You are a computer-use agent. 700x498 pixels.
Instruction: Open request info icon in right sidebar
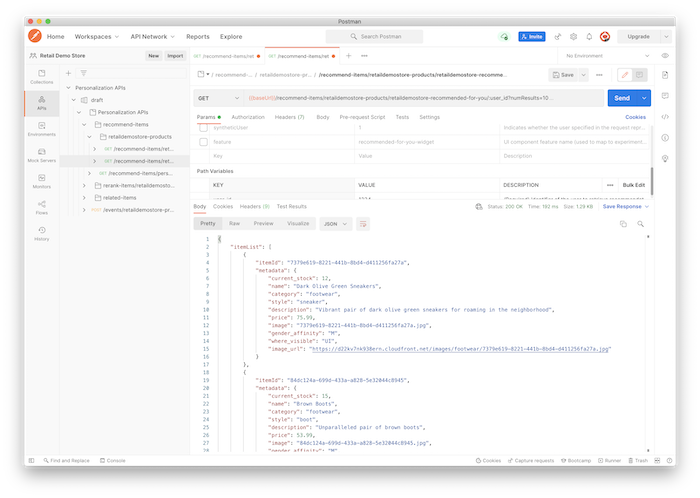tap(665, 138)
